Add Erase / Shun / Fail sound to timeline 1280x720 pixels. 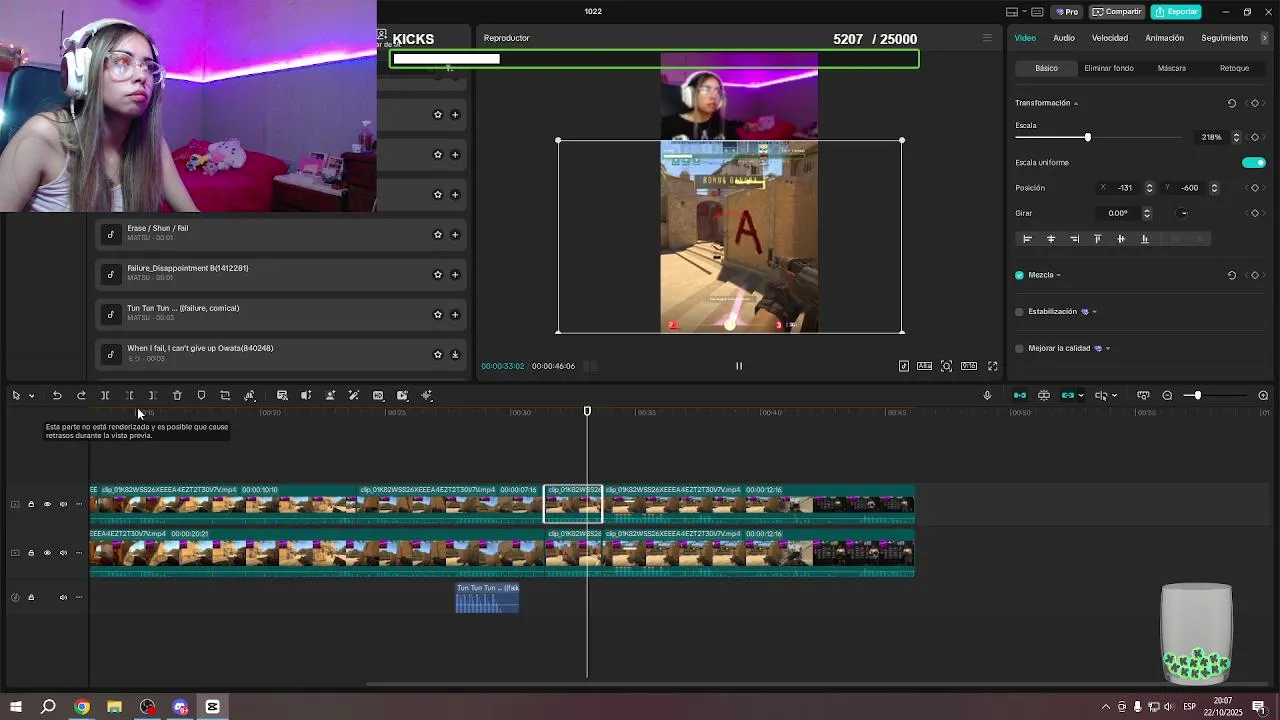tap(455, 235)
